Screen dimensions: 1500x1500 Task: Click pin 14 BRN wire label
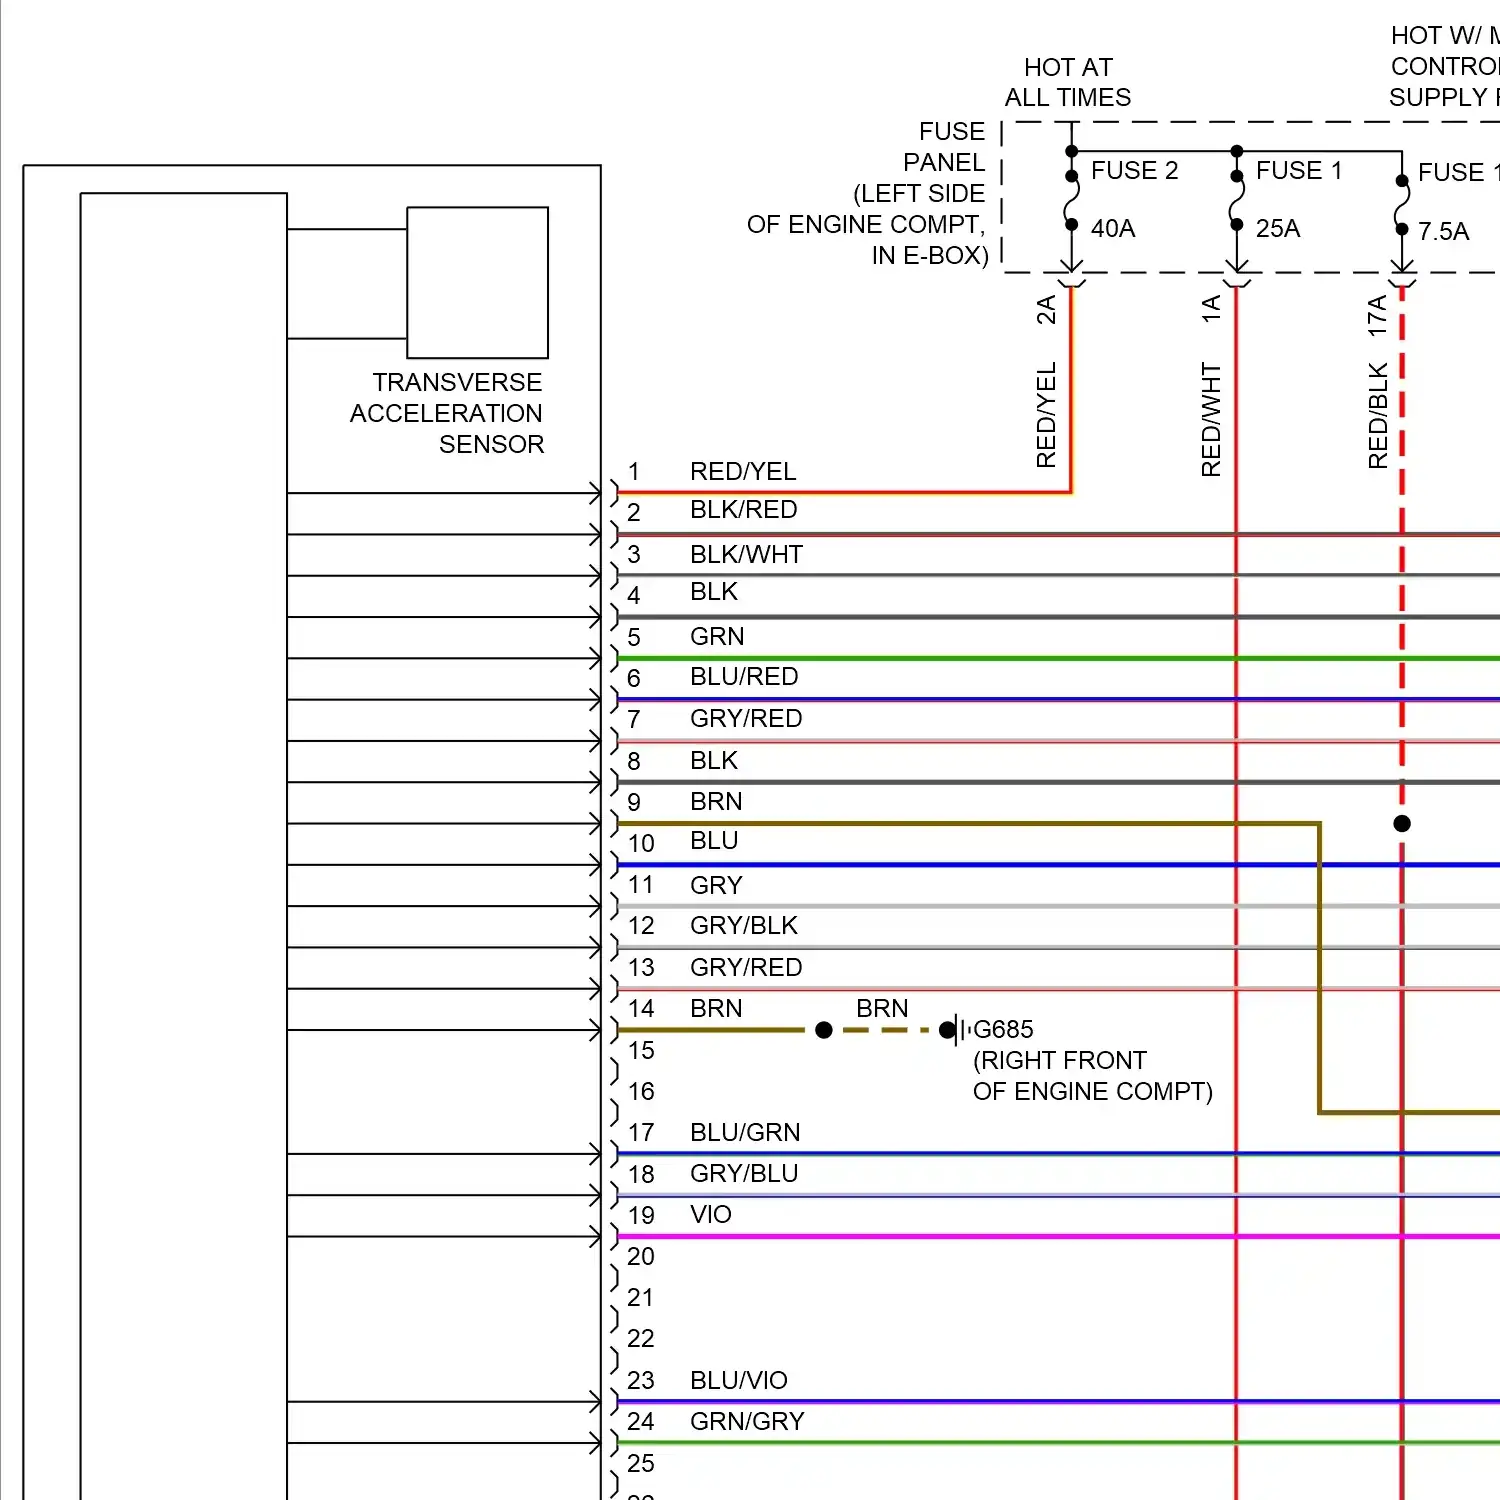click(716, 1009)
